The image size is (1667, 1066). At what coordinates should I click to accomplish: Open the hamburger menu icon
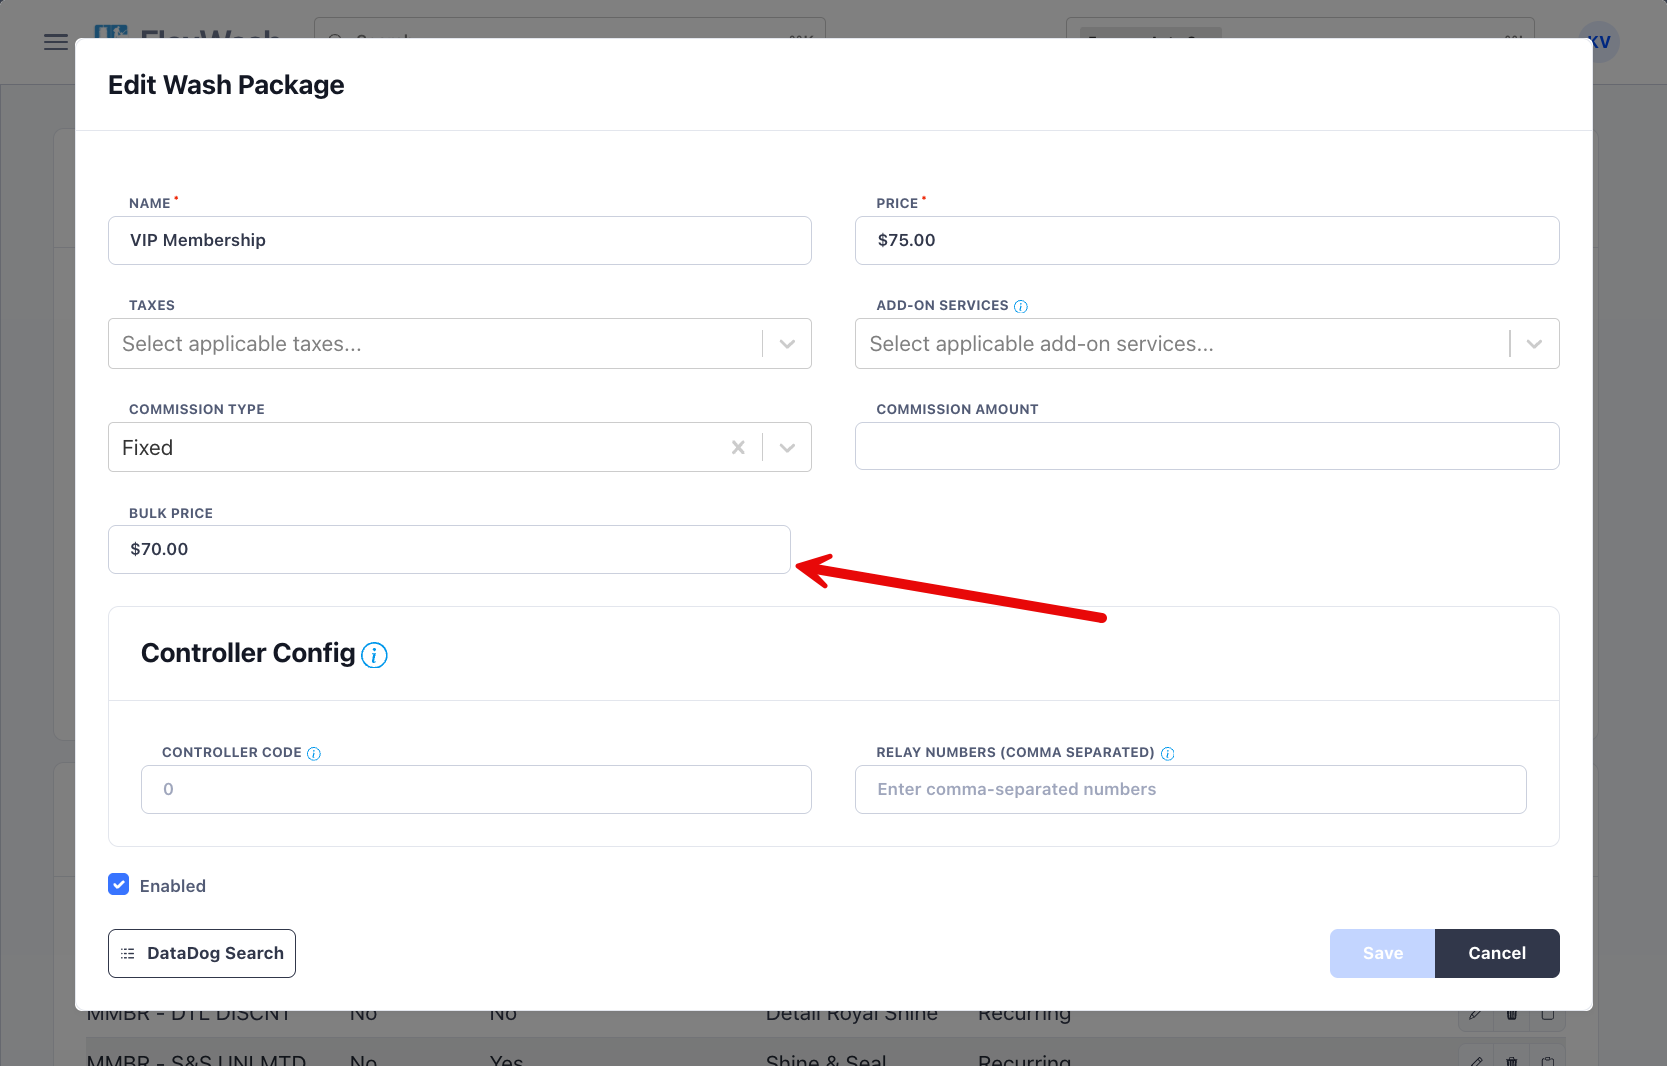pyautogui.click(x=56, y=42)
